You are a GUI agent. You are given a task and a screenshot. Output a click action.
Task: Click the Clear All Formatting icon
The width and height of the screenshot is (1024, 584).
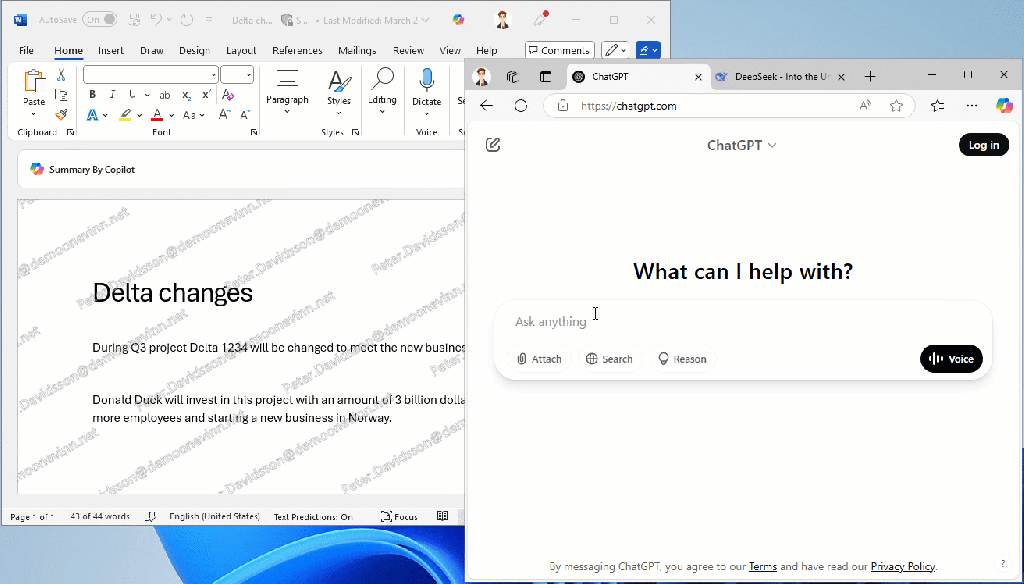pyautogui.click(x=228, y=95)
